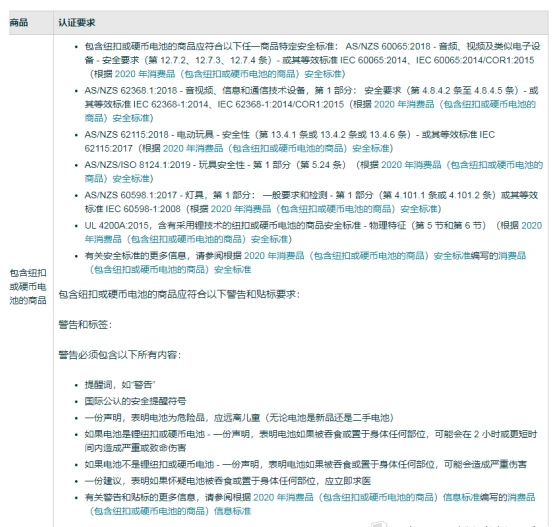Click the '警告和标签:' line
The width and height of the screenshot is (555, 527).
pos(85,325)
